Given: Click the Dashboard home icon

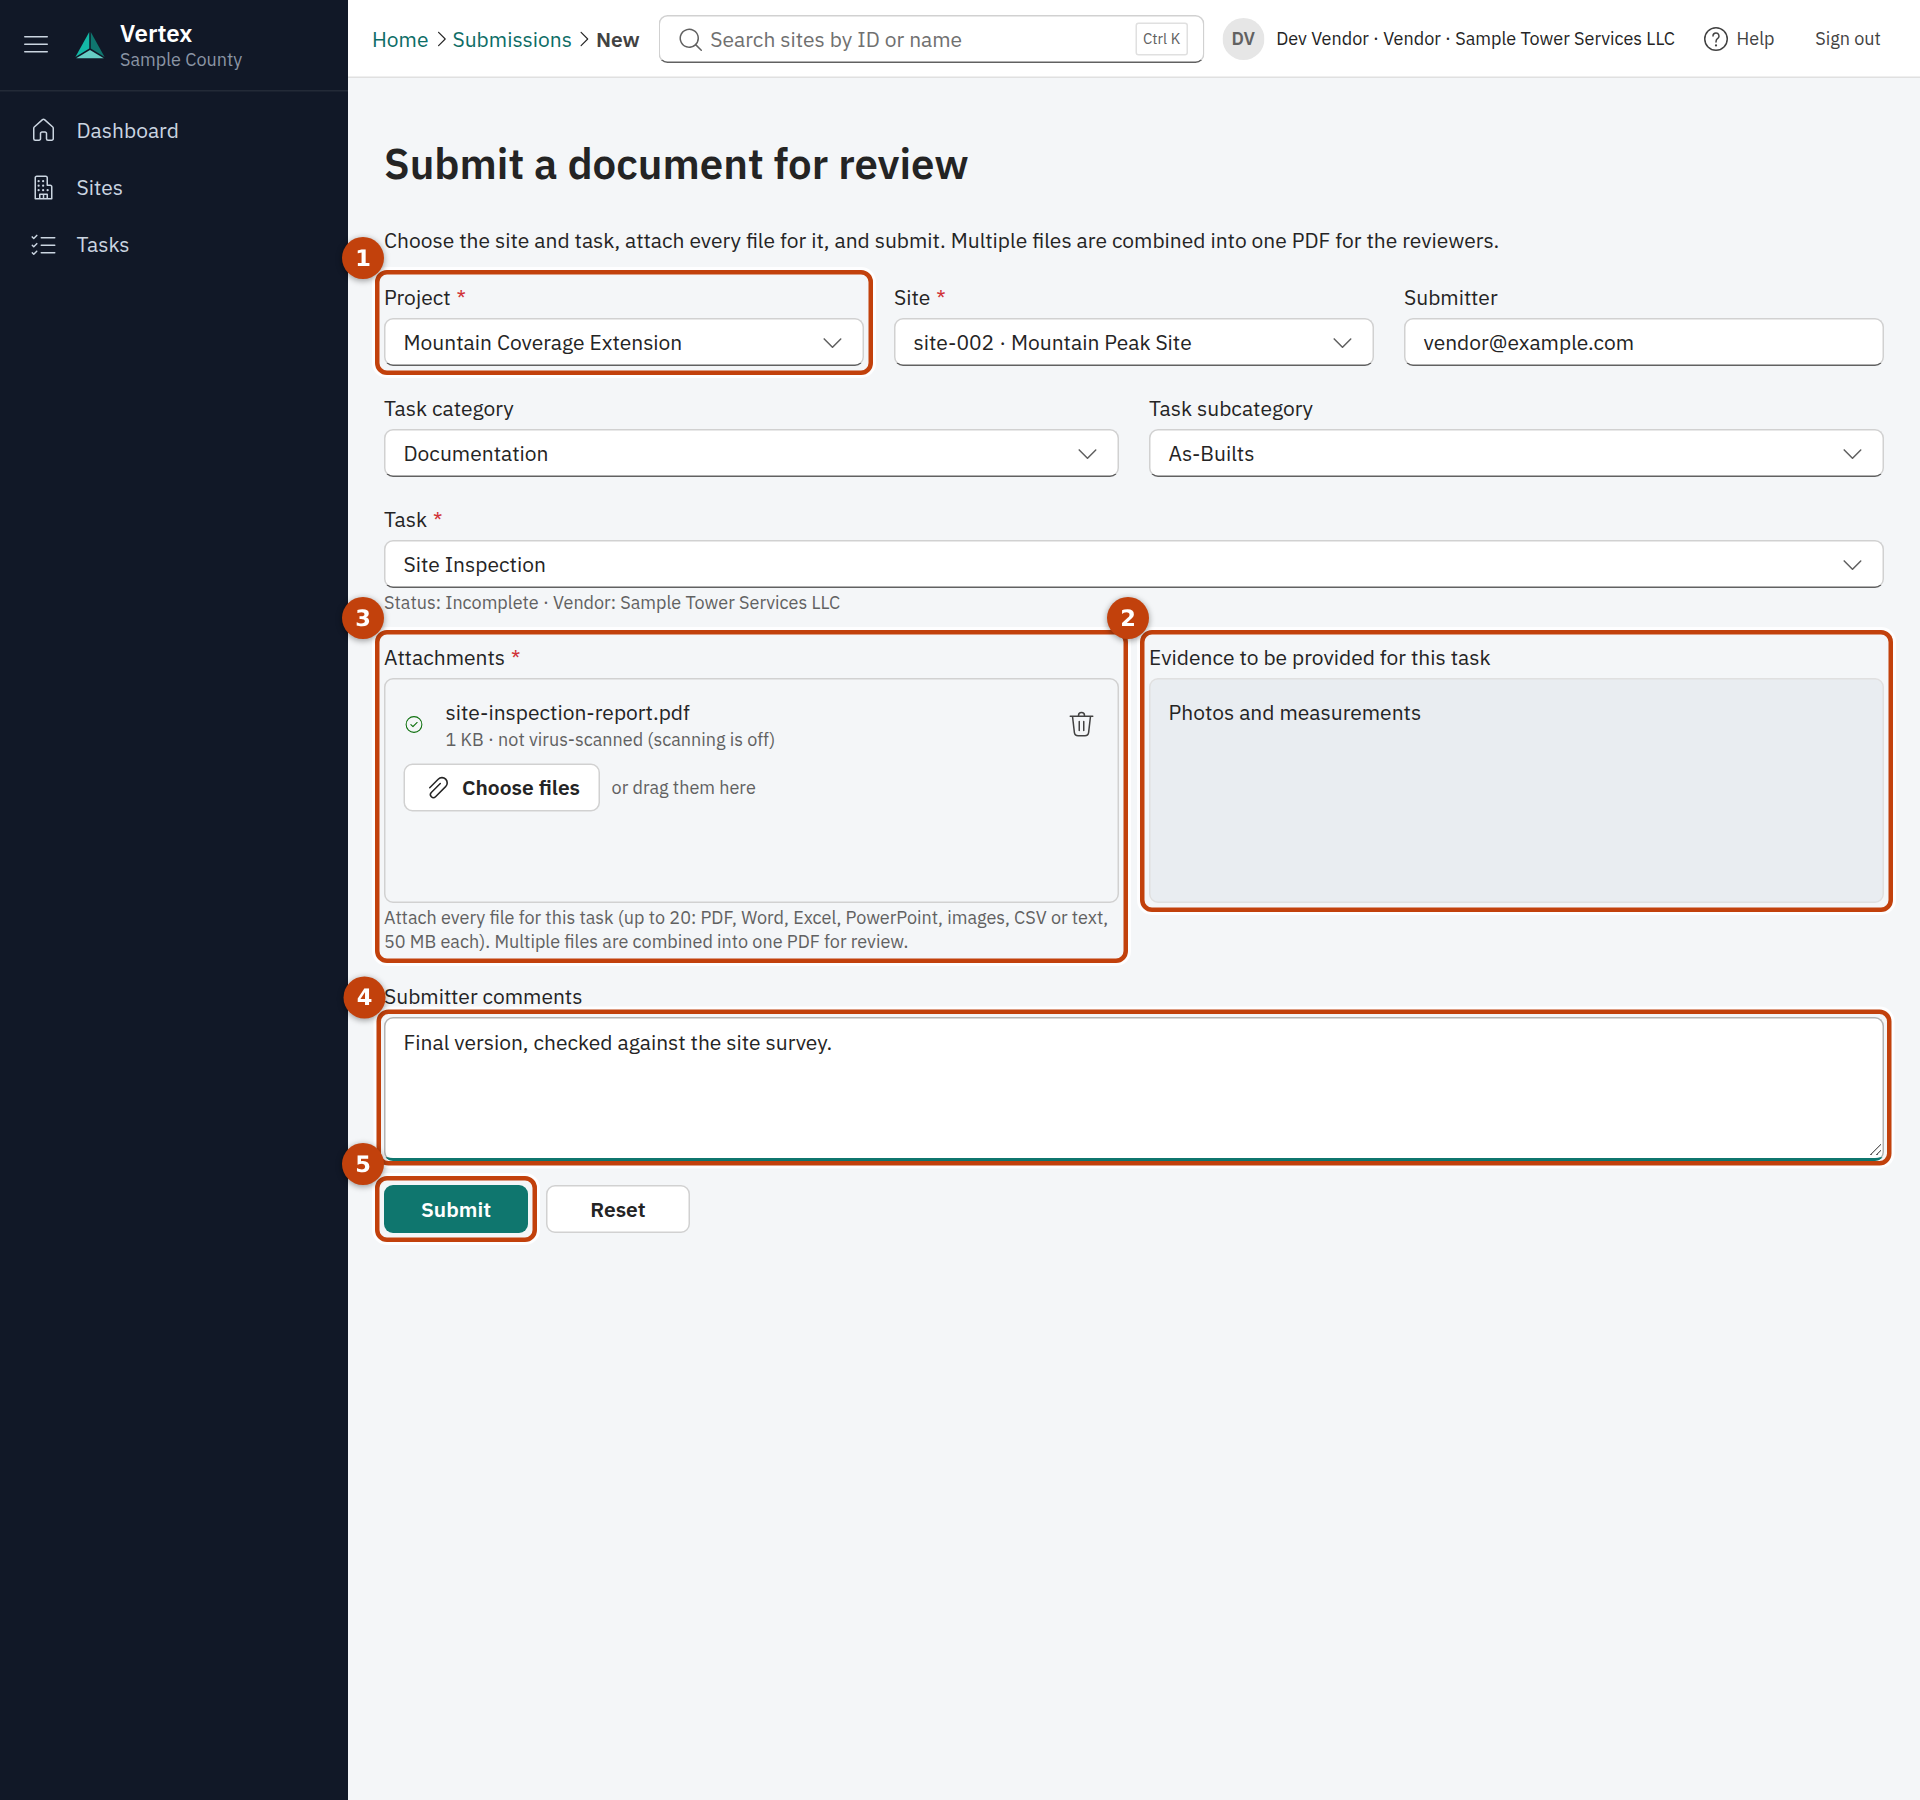Looking at the screenshot, I should 43,131.
